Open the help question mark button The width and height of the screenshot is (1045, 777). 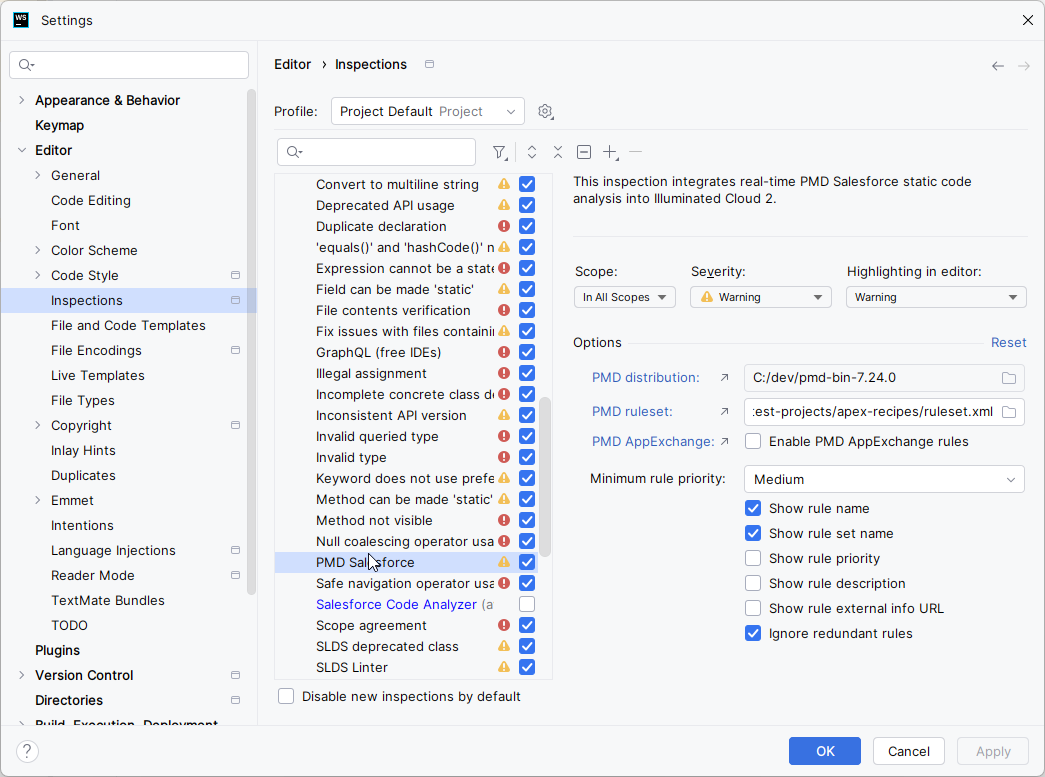pyautogui.click(x=27, y=751)
